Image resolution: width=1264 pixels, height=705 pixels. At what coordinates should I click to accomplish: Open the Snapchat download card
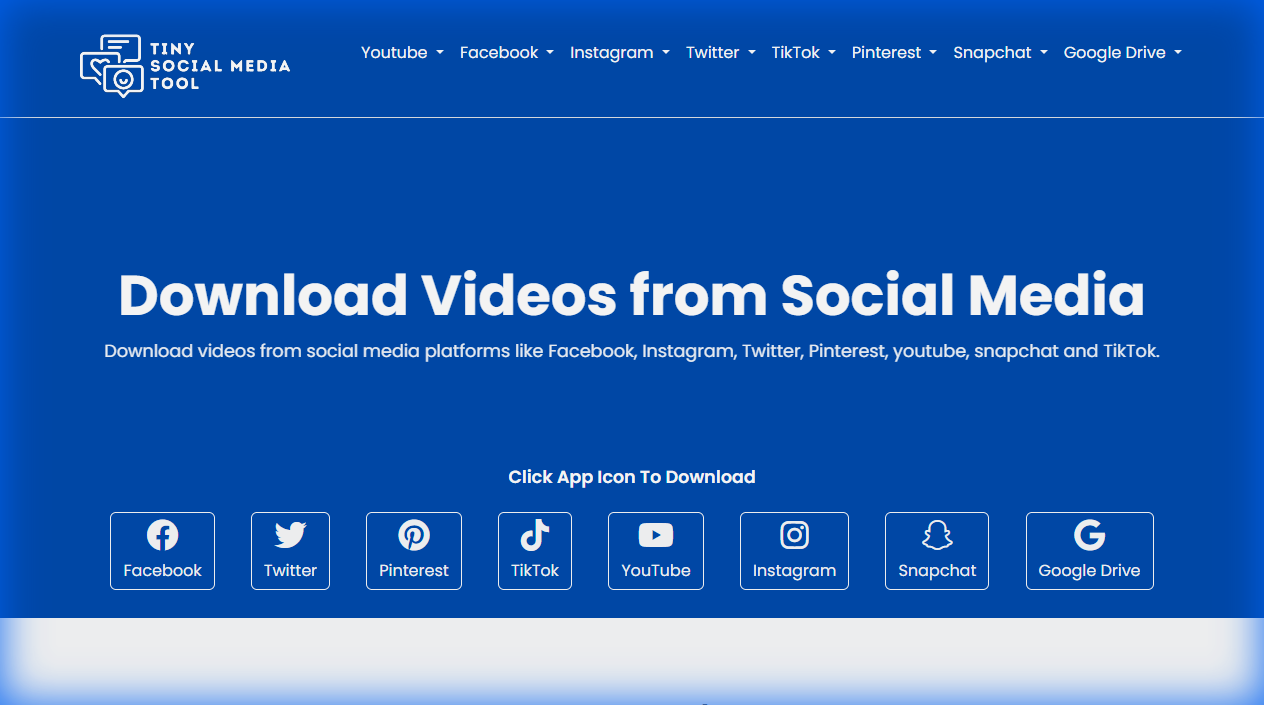936,551
